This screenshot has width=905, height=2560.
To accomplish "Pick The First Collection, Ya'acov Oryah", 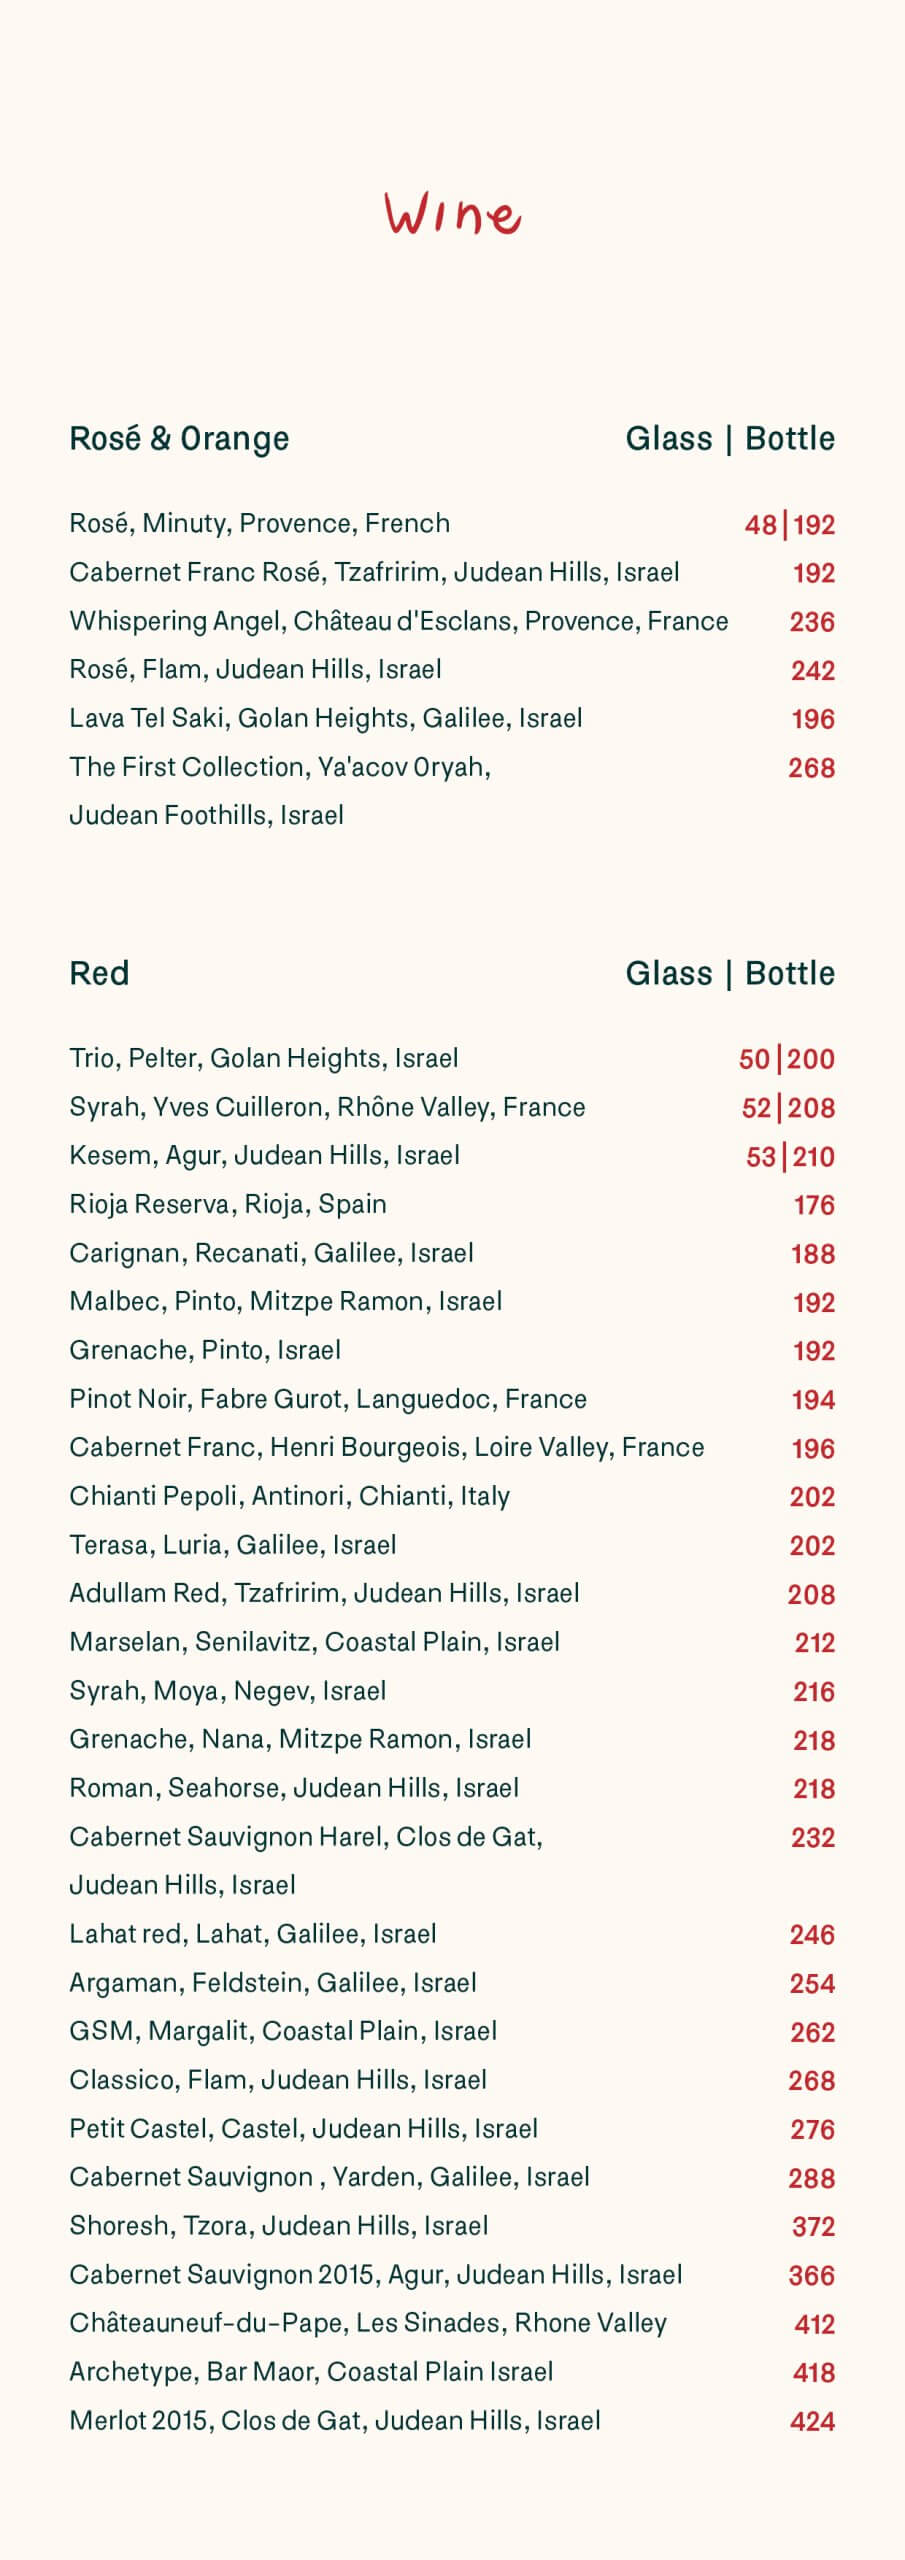I will coord(280,767).
